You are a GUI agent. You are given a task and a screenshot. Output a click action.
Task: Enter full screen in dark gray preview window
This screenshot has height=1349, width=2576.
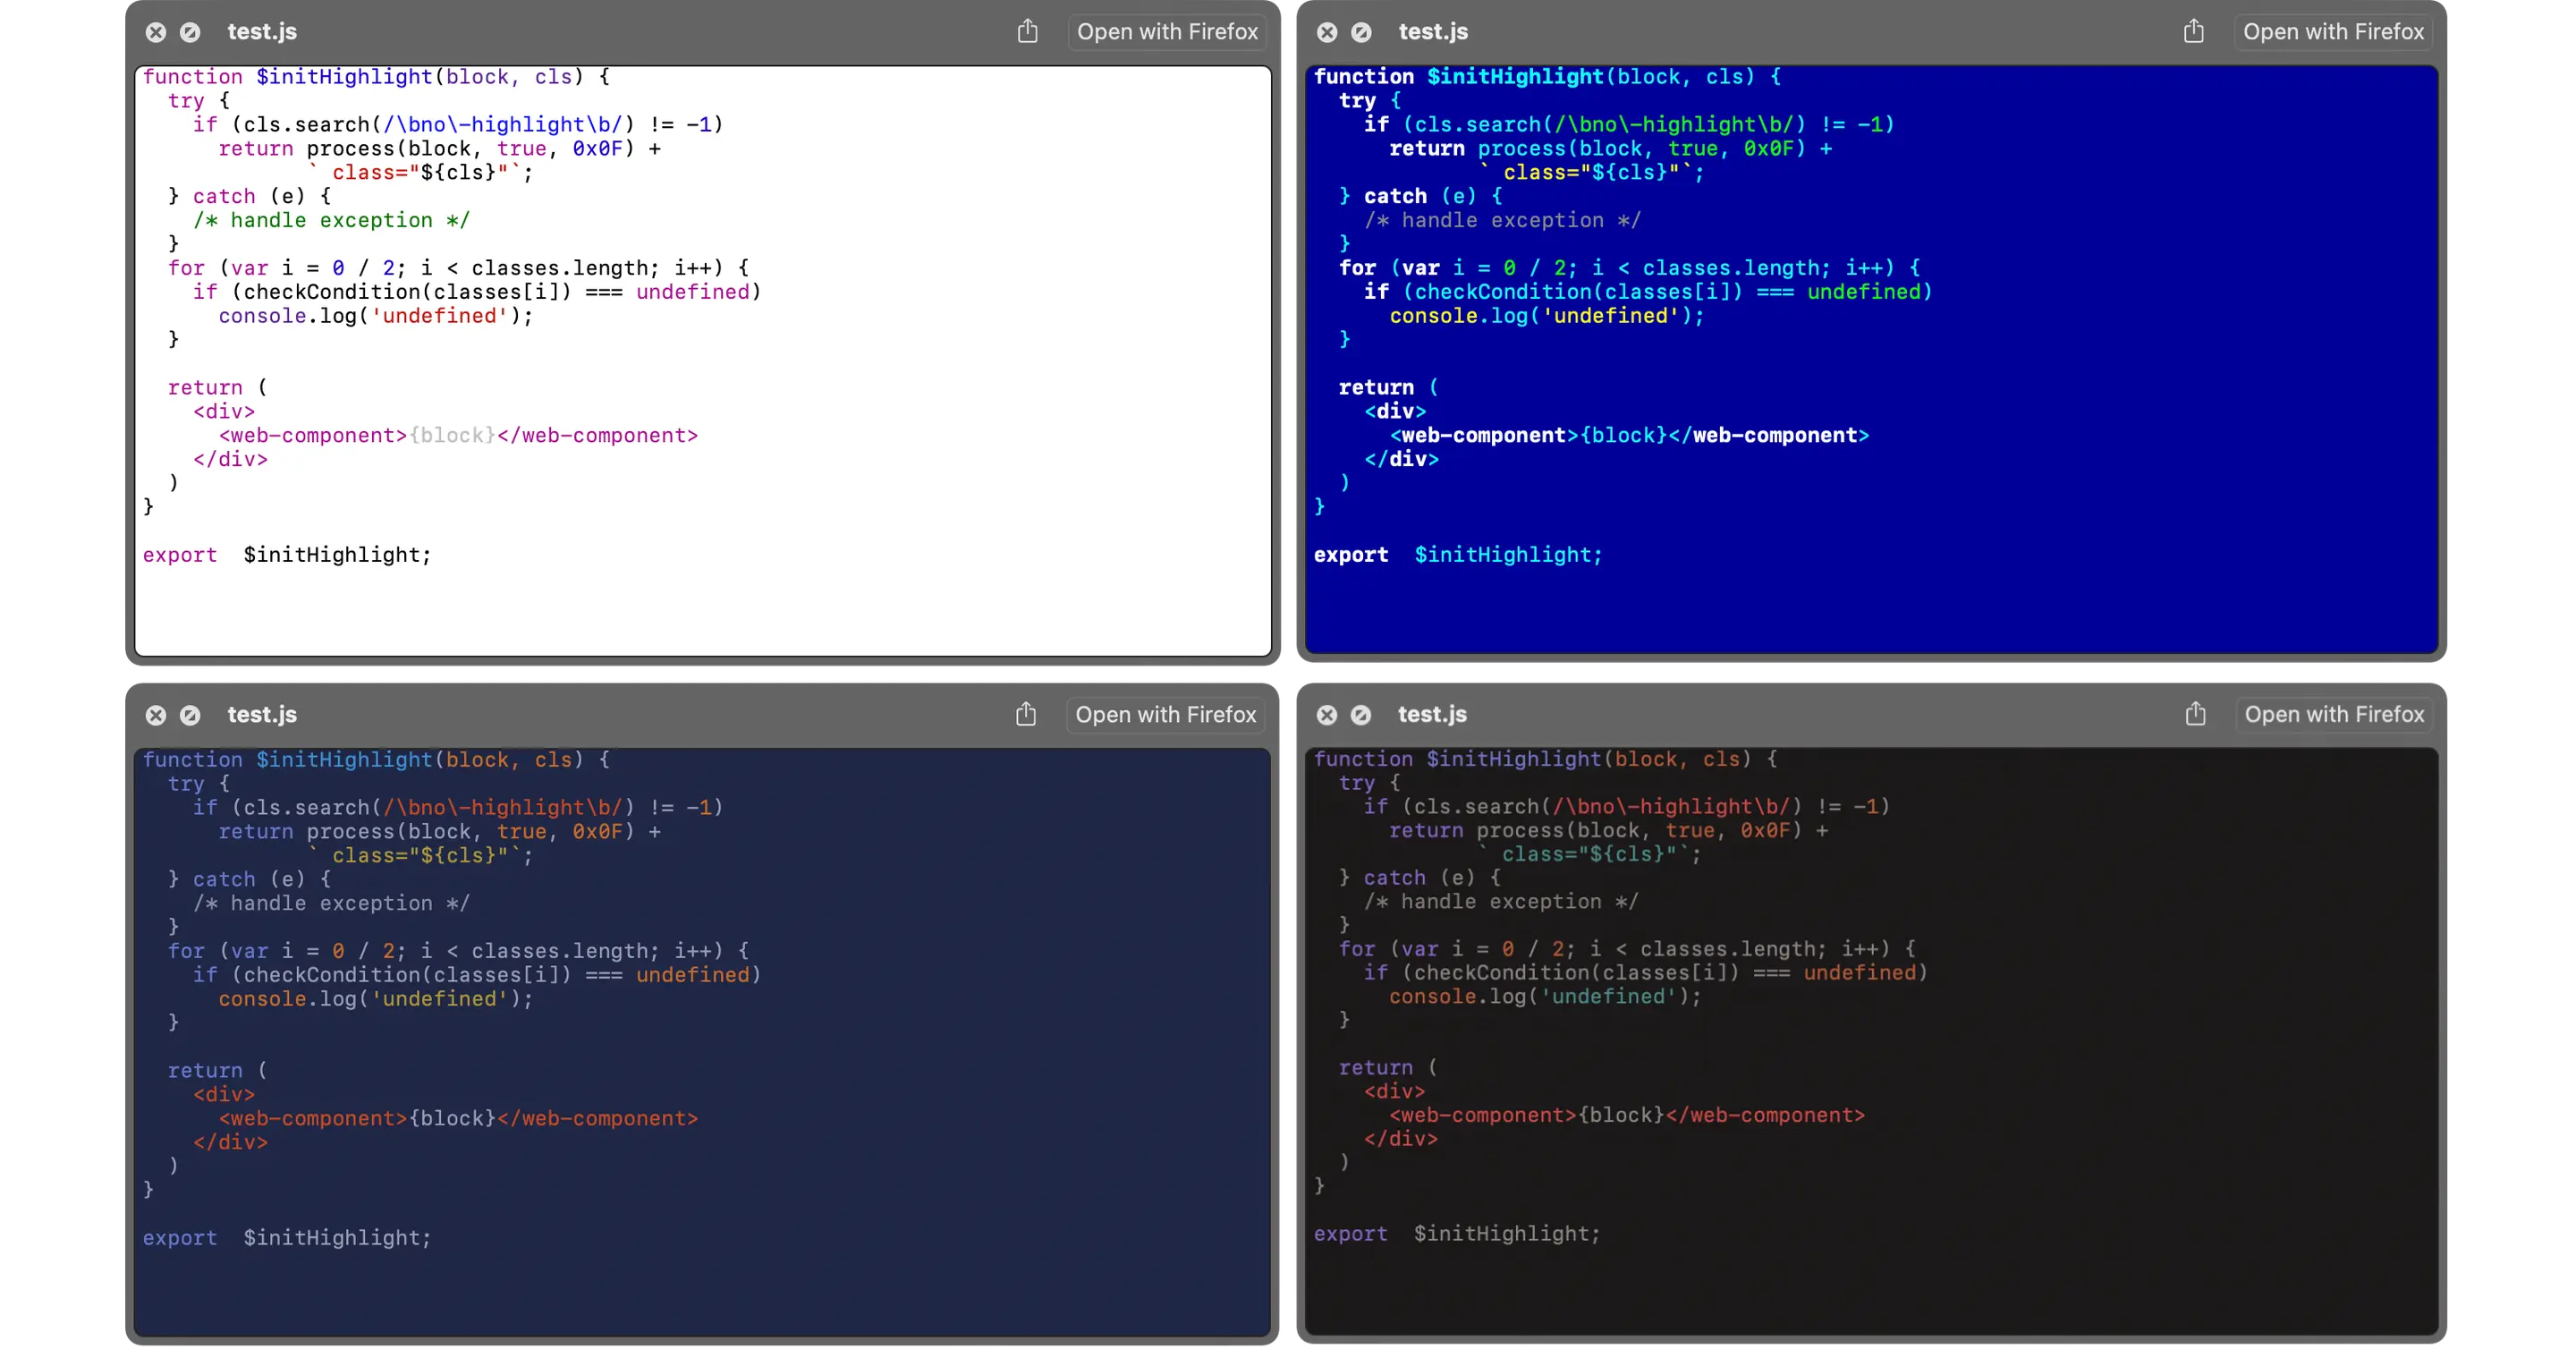1361,715
